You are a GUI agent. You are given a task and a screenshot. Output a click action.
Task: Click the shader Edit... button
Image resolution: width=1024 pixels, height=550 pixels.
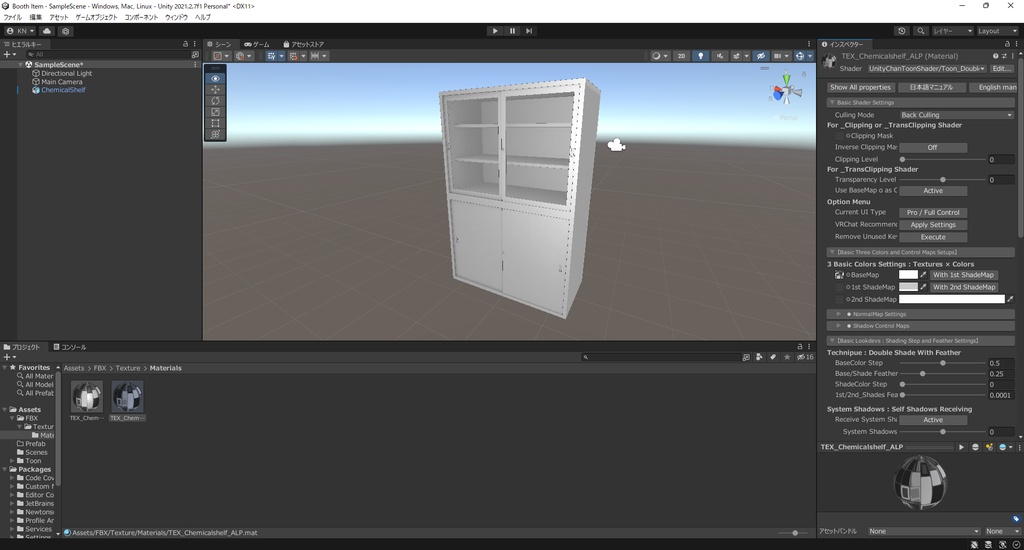pos(1002,69)
